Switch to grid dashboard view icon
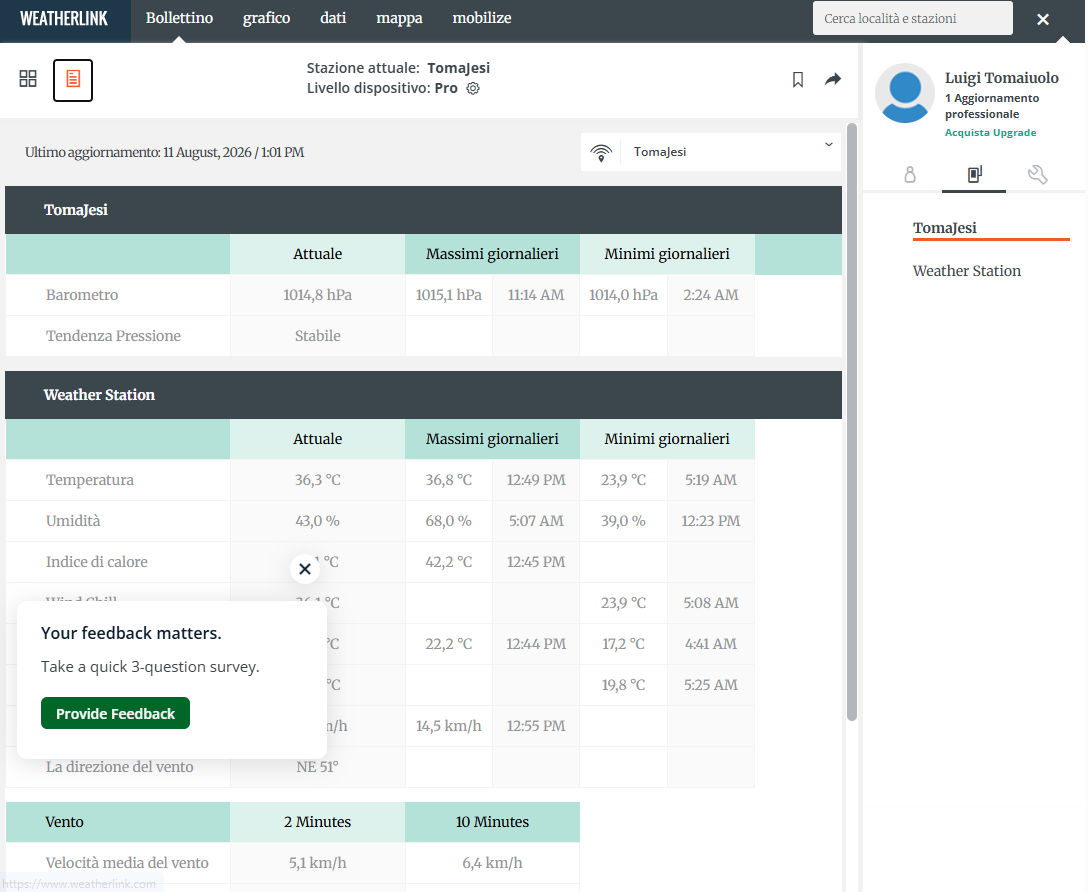The image size is (1088, 892). coord(28,79)
